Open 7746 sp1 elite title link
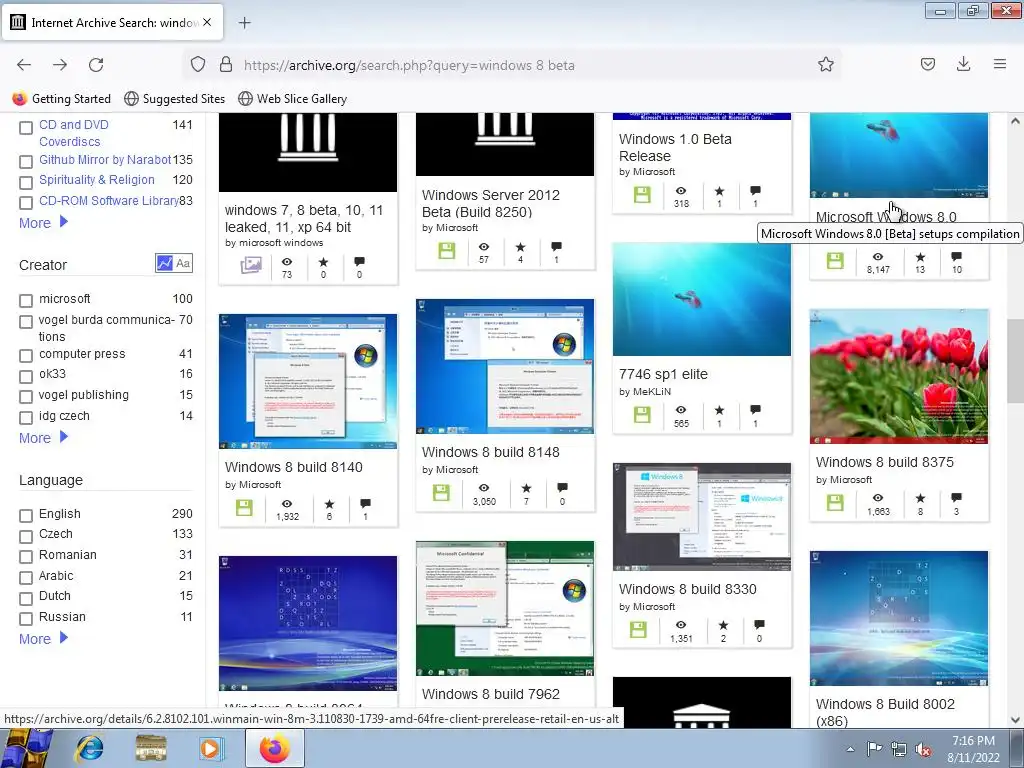The width and height of the screenshot is (1024, 768). 664,374
